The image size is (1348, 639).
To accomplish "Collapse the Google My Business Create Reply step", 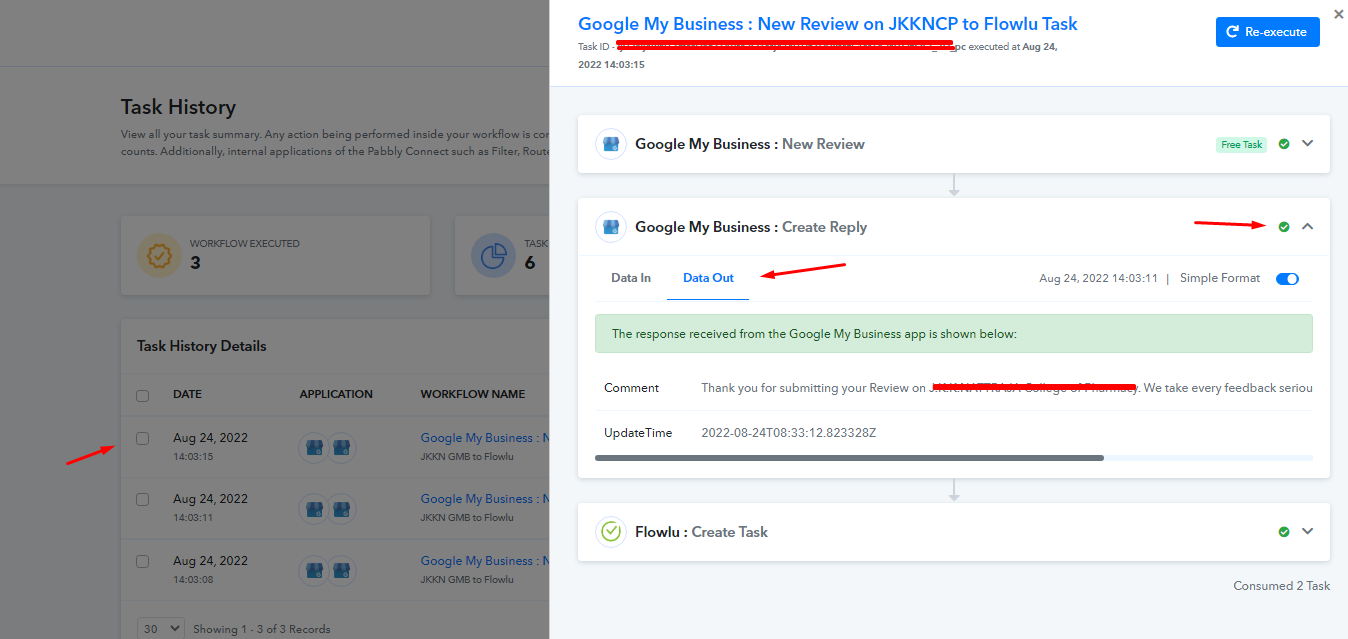I will (1307, 227).
